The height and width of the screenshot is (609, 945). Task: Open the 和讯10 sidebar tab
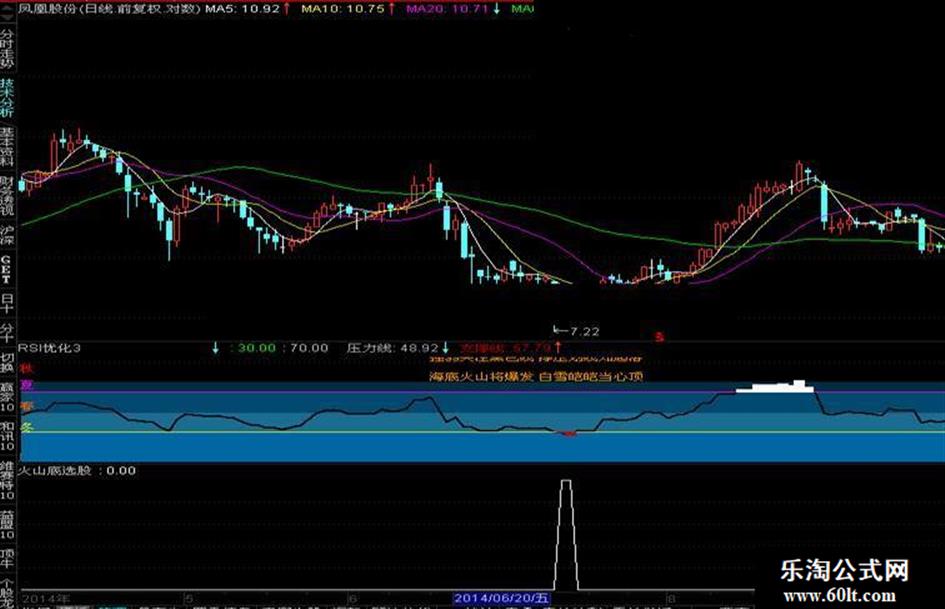[x=7, y=436]
